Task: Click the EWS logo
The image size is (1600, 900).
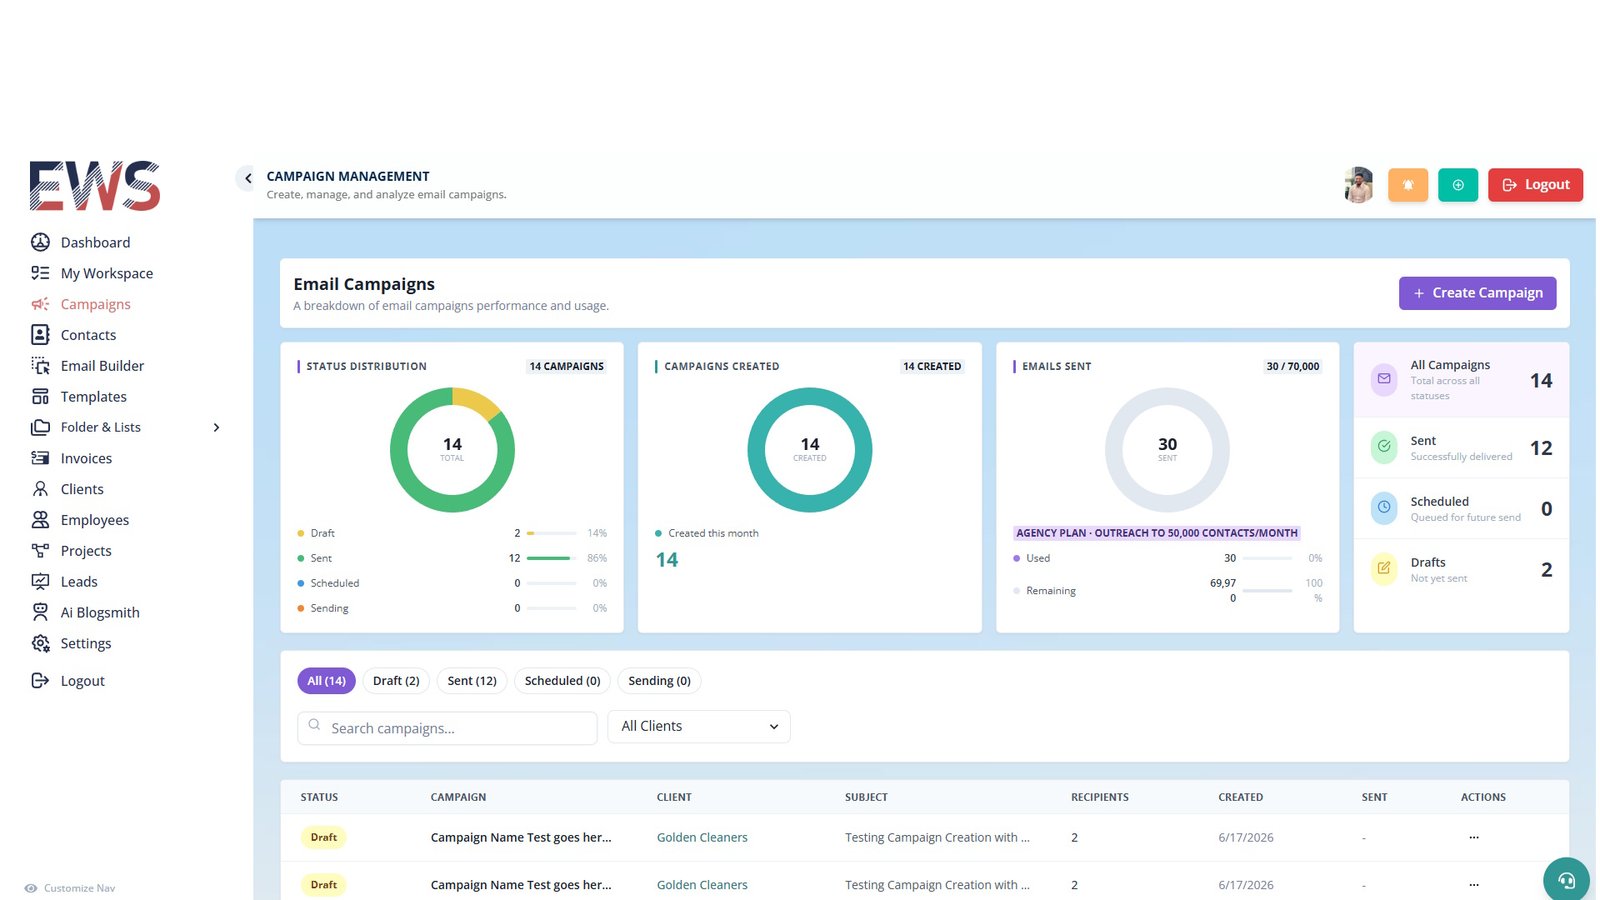Action: (x=95, y=186)
